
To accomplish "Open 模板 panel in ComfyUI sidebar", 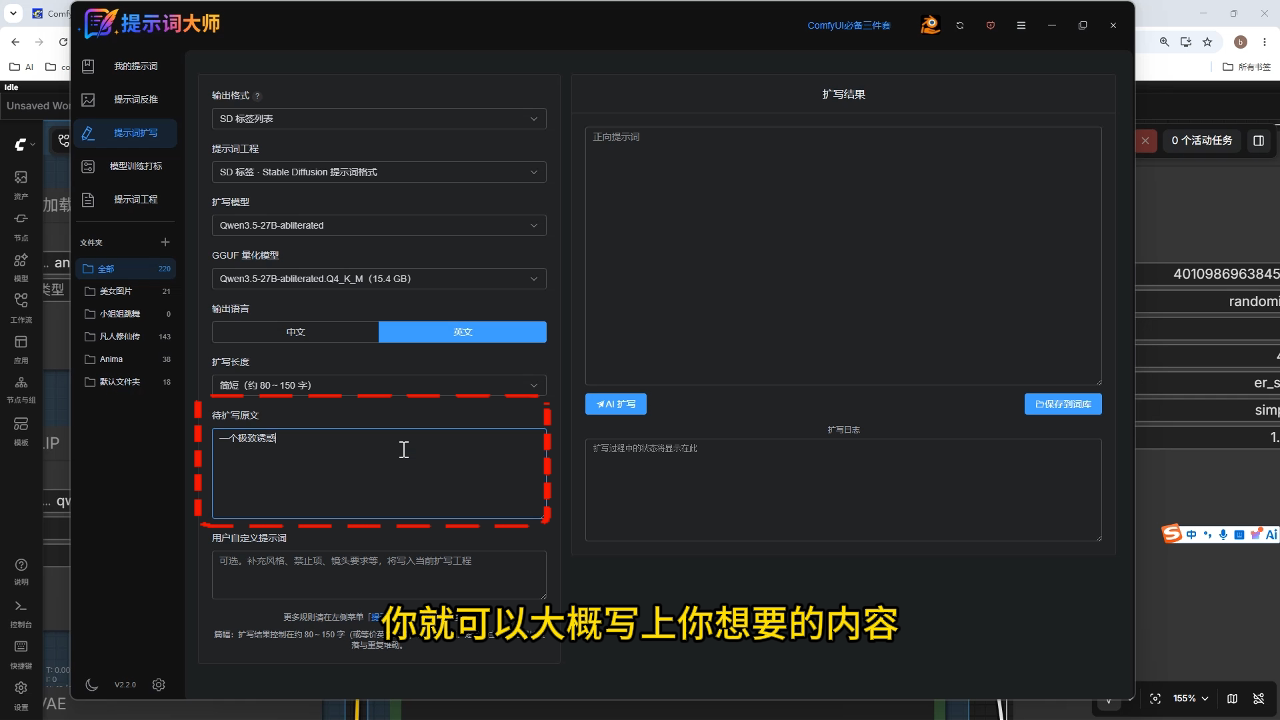I will pos(21,430).
